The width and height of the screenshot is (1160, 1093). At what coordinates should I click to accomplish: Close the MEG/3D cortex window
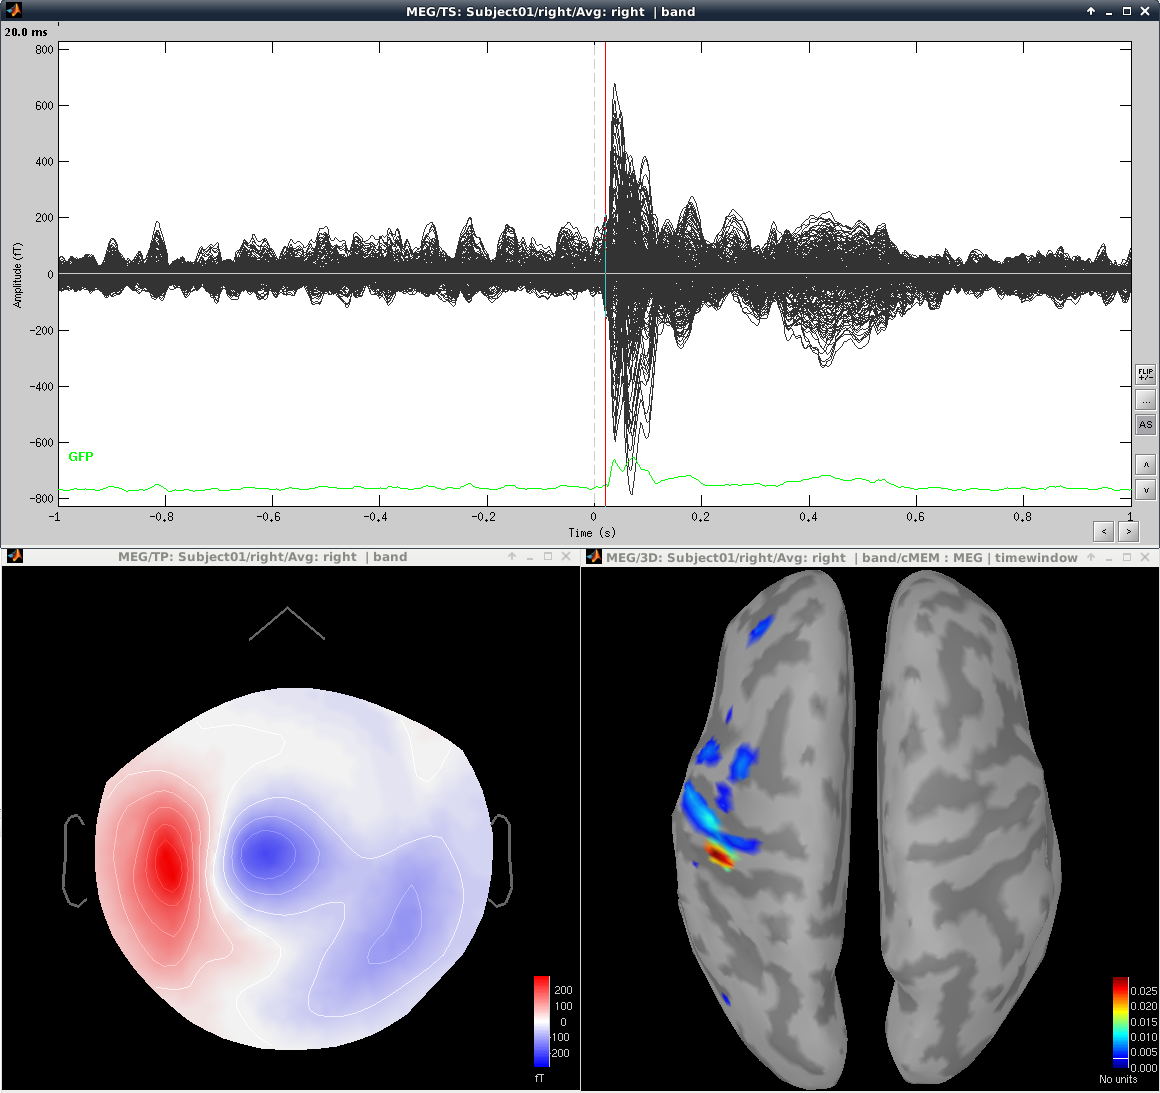(1145, 557)
